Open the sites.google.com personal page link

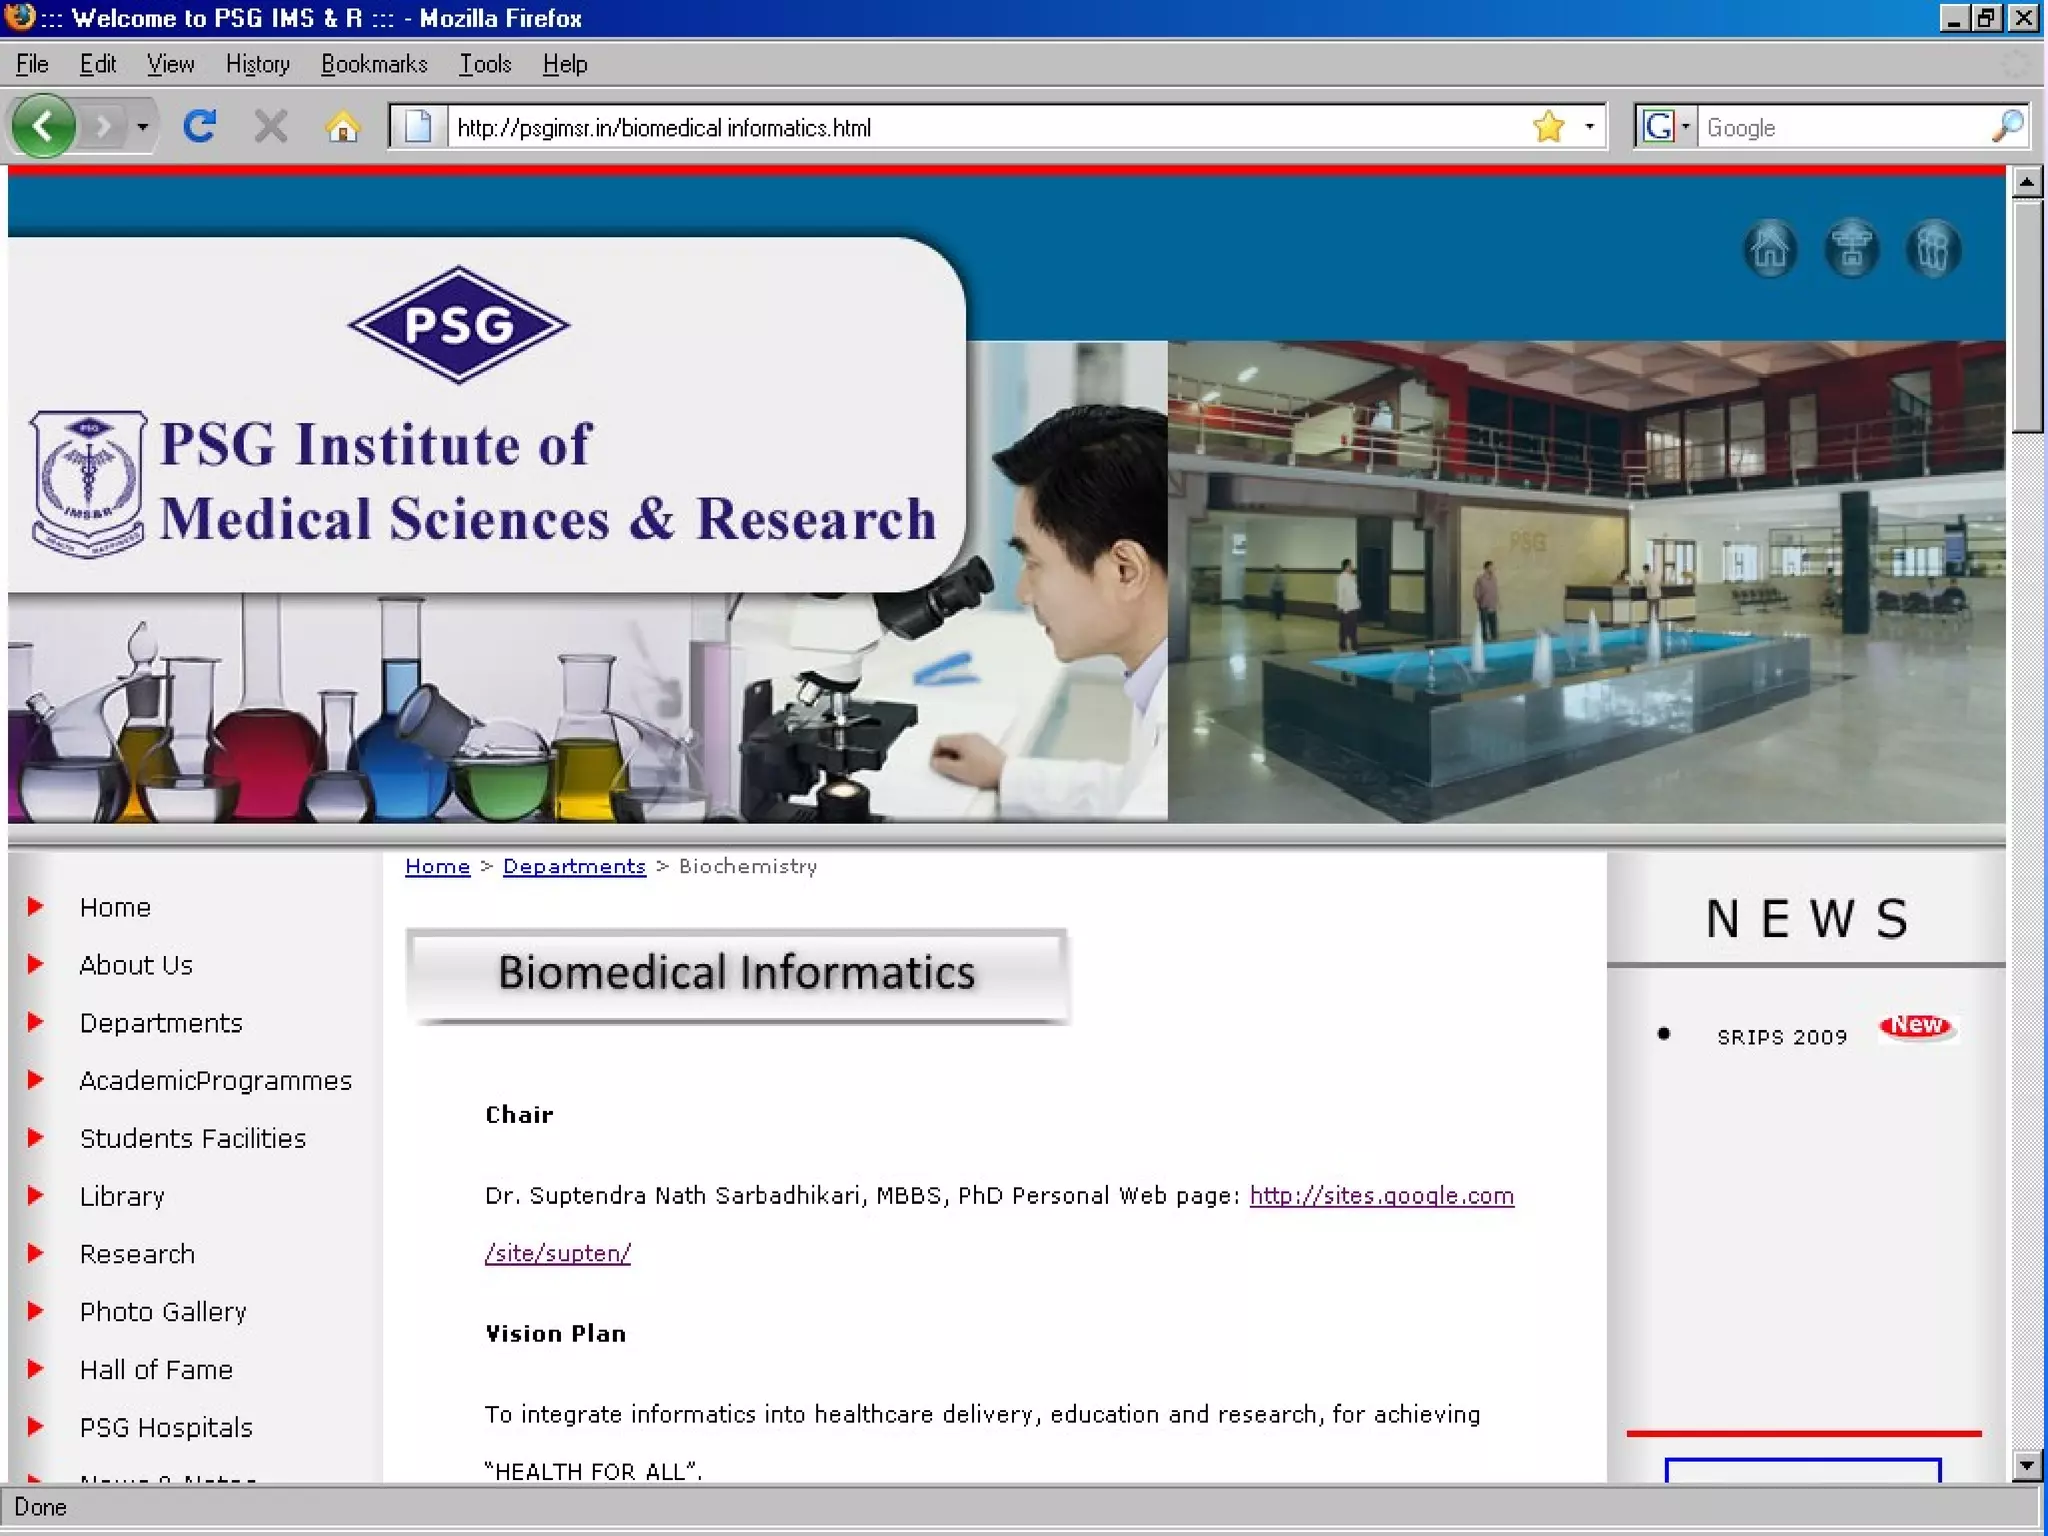(x=1381, y=1196)
